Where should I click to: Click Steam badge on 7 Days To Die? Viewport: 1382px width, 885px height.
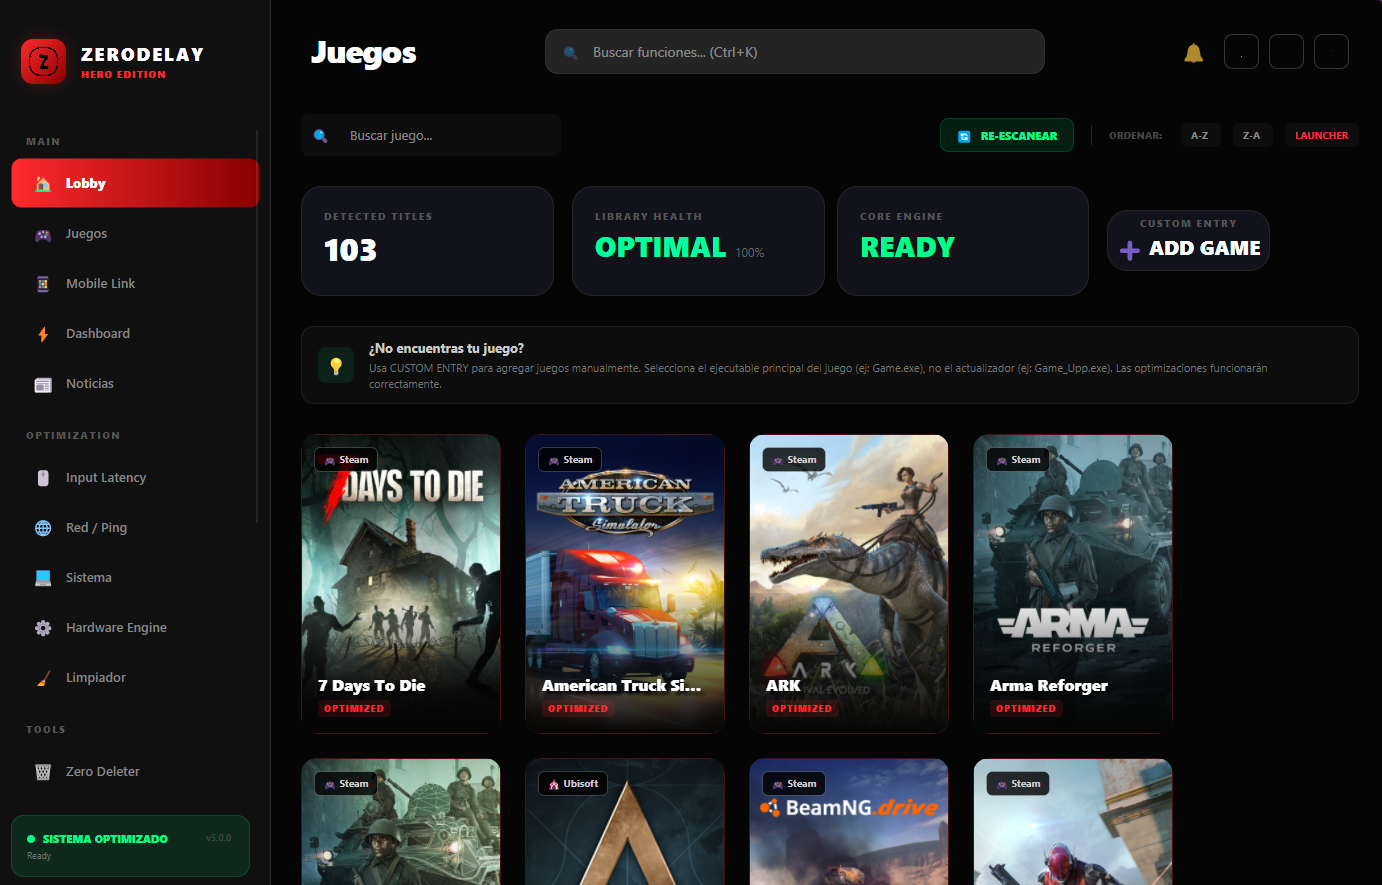click(346, 460)
